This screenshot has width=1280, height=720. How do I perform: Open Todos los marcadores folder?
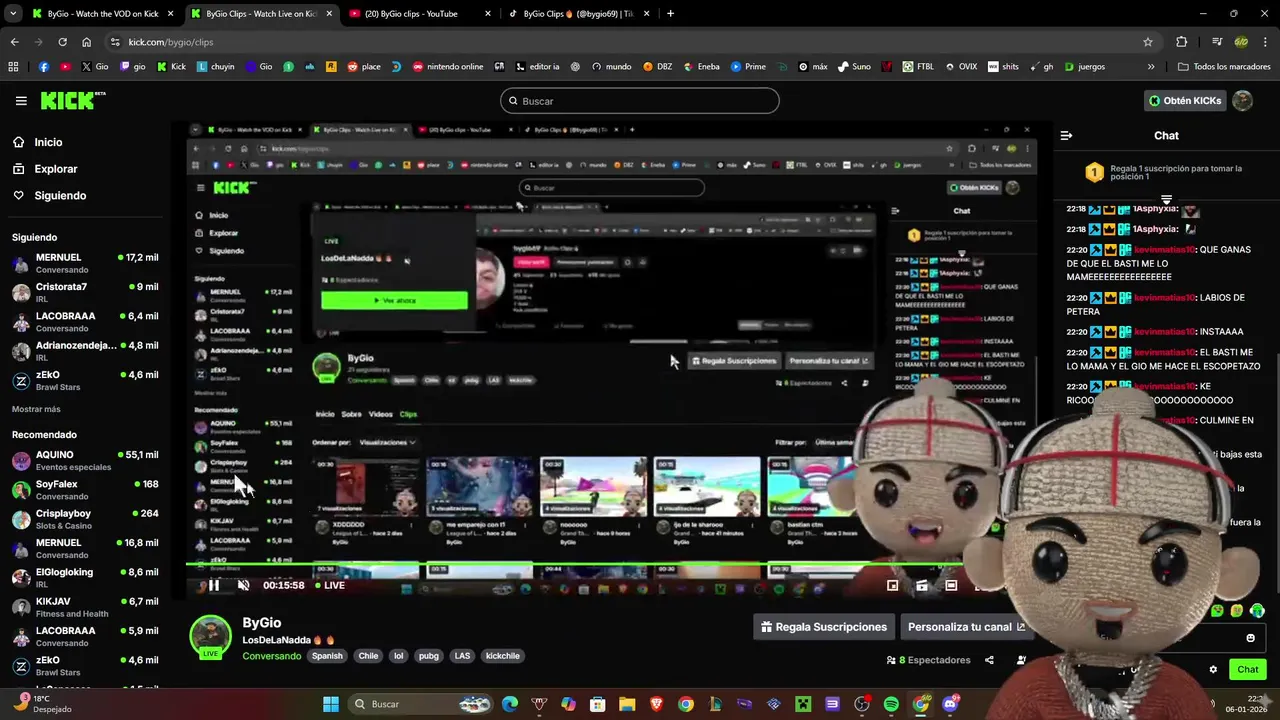pyautogui.click(x=1224, y=67)
